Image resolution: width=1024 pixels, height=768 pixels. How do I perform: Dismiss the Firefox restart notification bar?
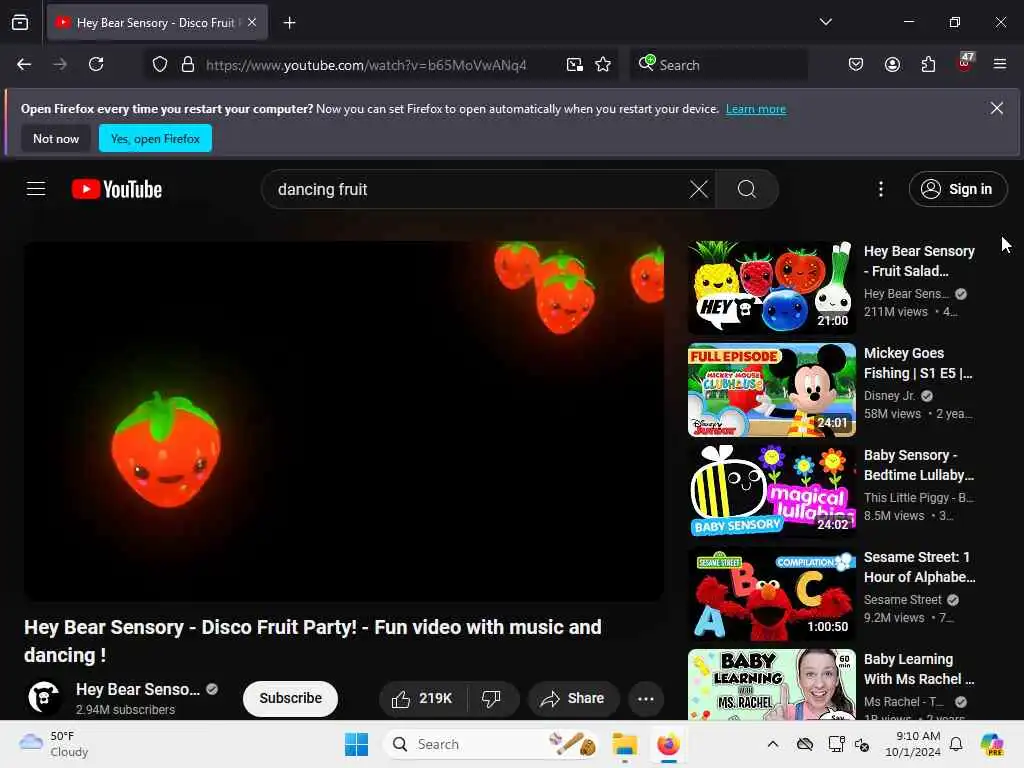pos(997,108)
